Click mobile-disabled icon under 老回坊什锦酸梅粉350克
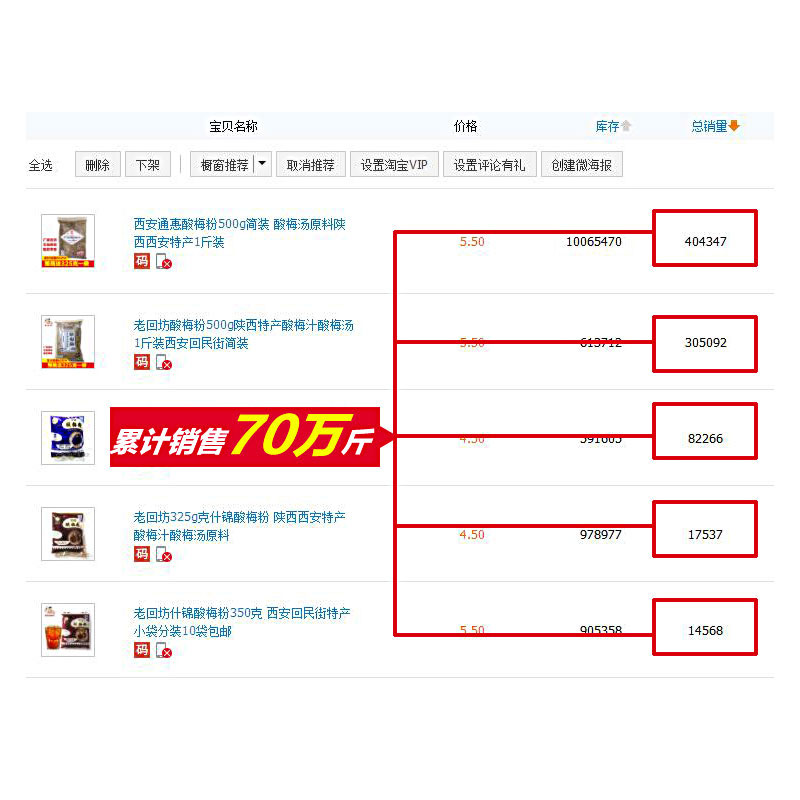 tap(164, 650)
